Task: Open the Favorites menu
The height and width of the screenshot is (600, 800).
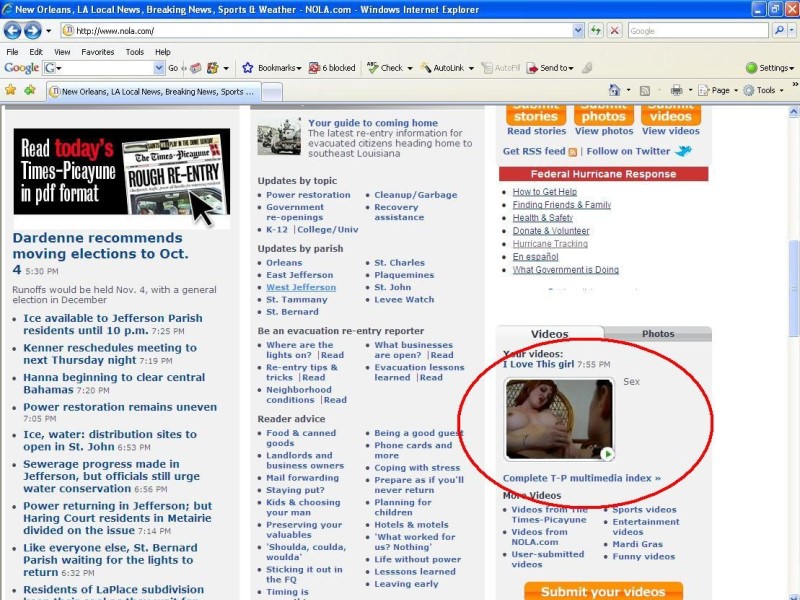Action: [x=97, y=52]
